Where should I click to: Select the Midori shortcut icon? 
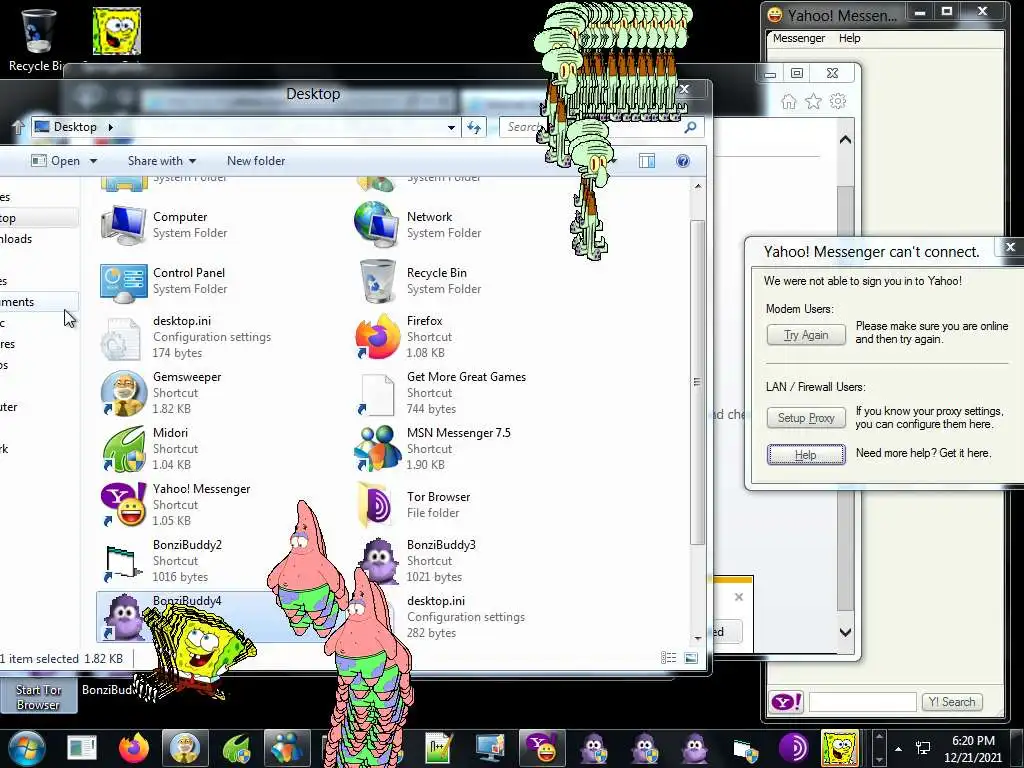123,449
